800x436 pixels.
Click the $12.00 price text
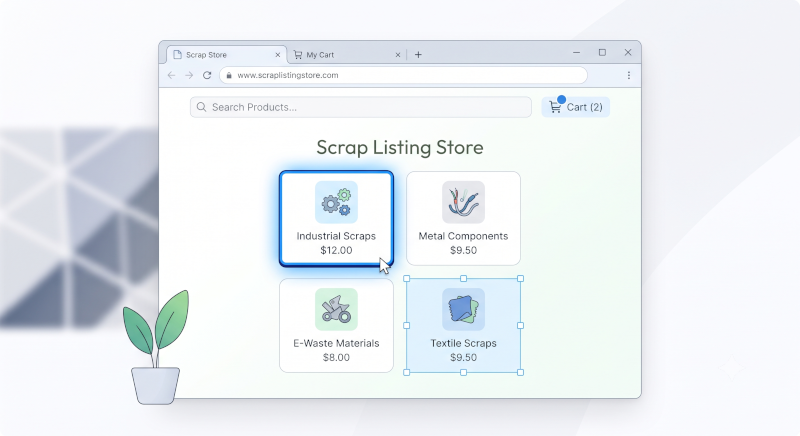pos(336,250)
